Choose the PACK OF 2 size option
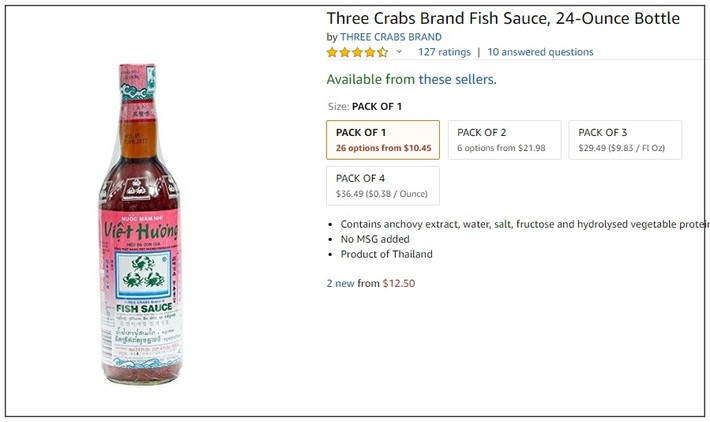The height and width of the screenshot is (422, 710). (x=504, y=140)
